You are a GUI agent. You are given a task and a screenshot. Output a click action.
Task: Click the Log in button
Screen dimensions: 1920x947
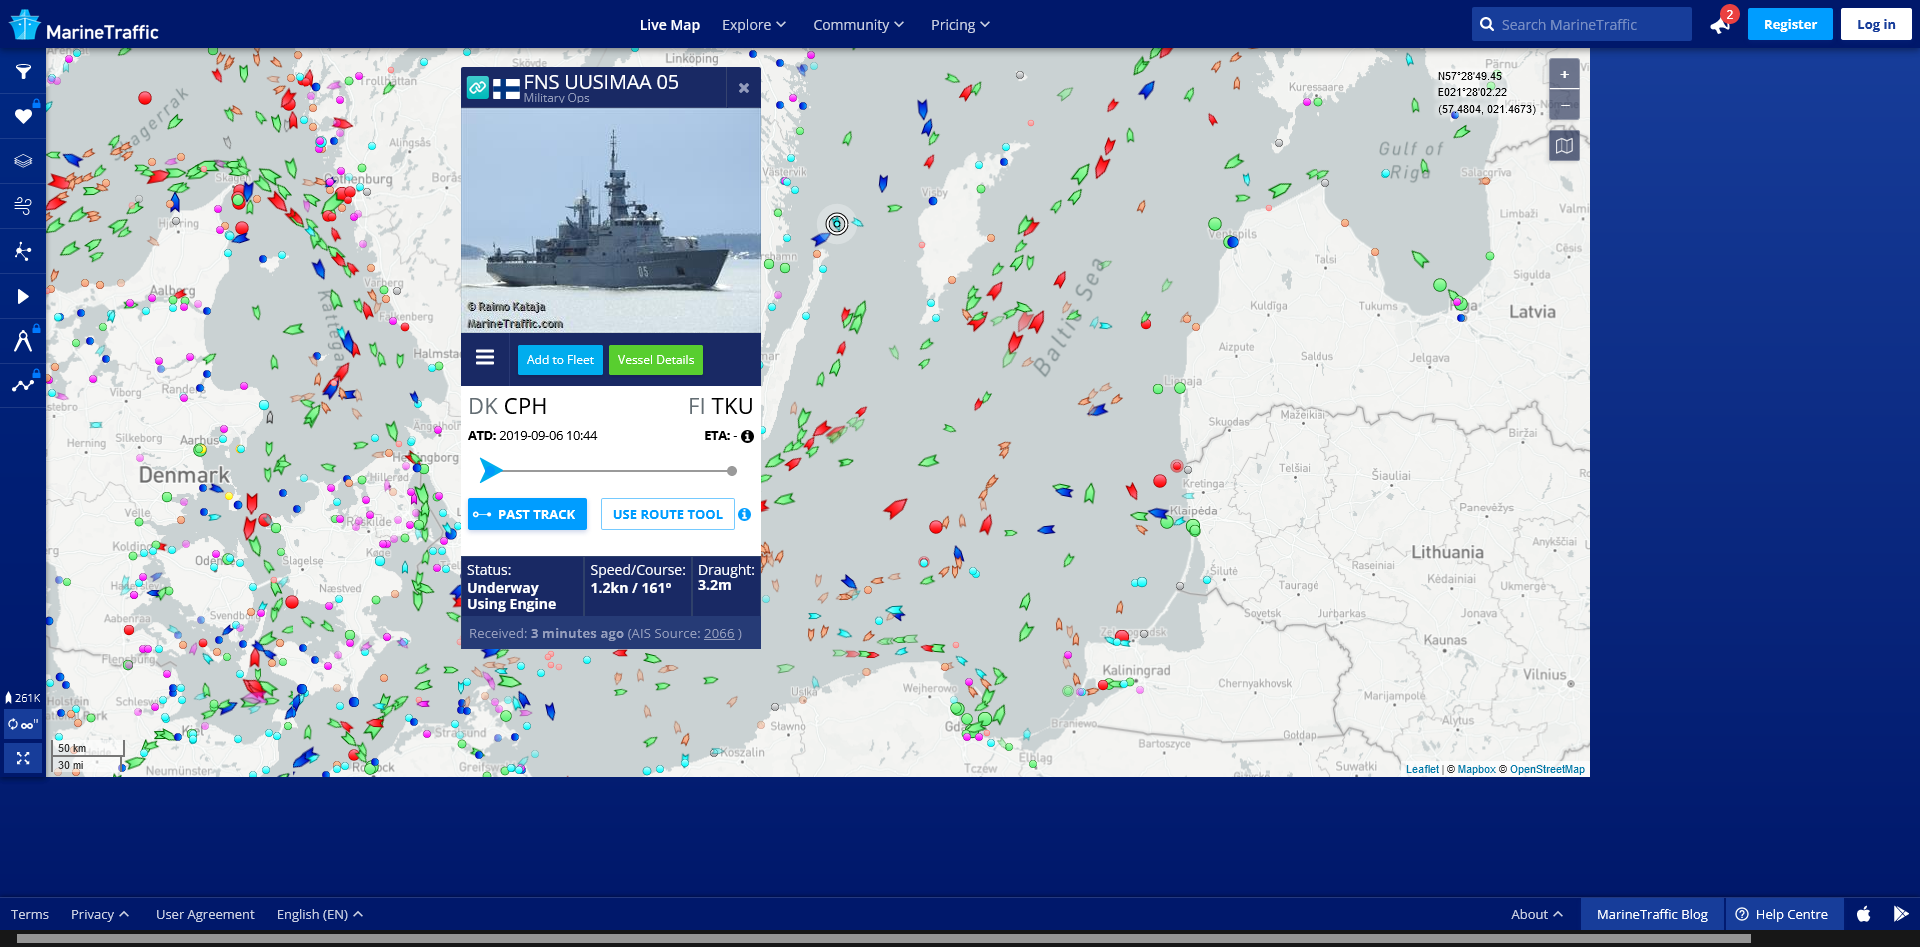[1876, 24]
